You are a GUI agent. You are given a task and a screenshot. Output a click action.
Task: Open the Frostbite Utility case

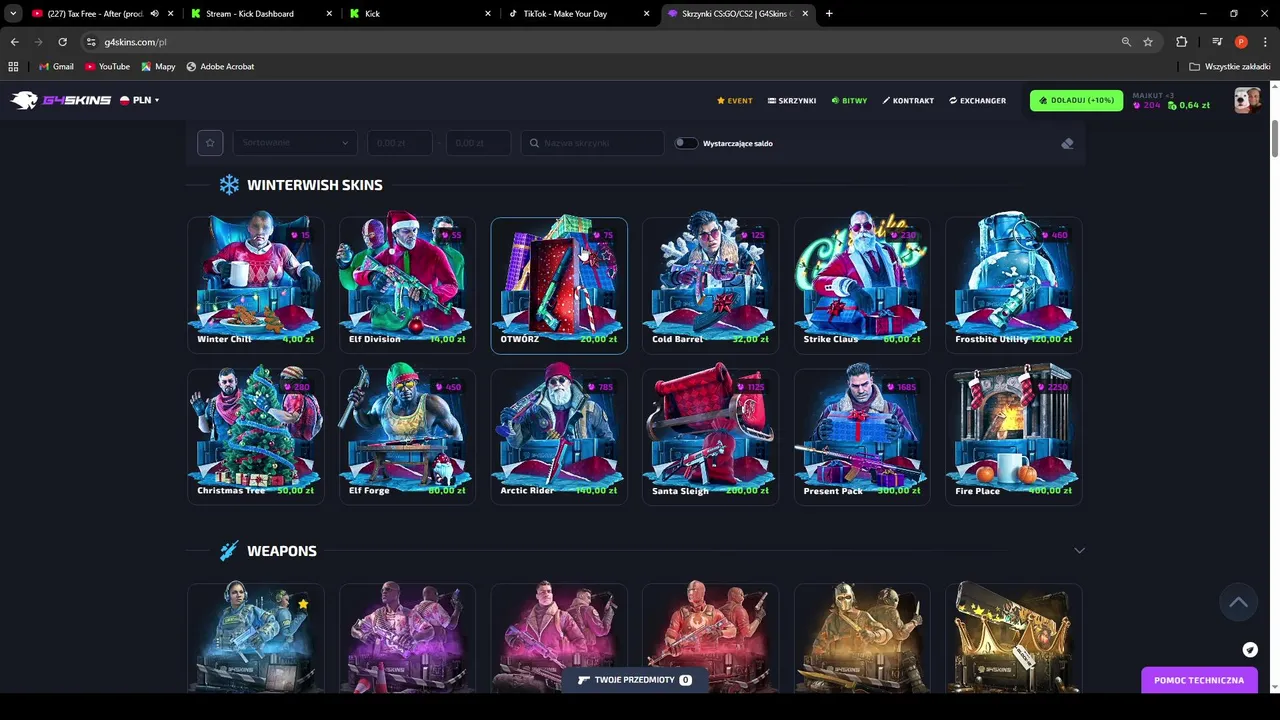click(1013, 285)
